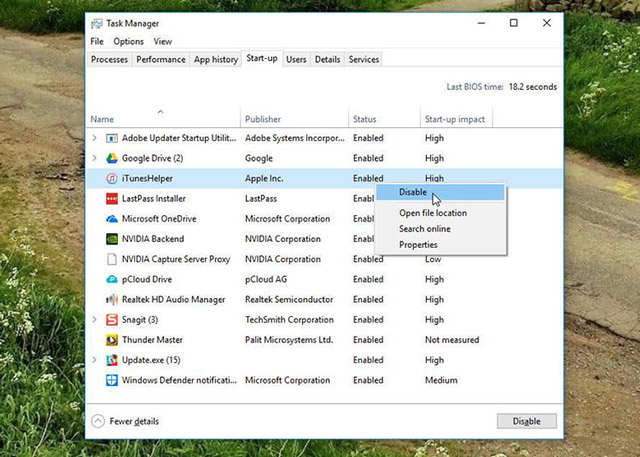Choose Open file location in context menu

(x=433, y=213)
